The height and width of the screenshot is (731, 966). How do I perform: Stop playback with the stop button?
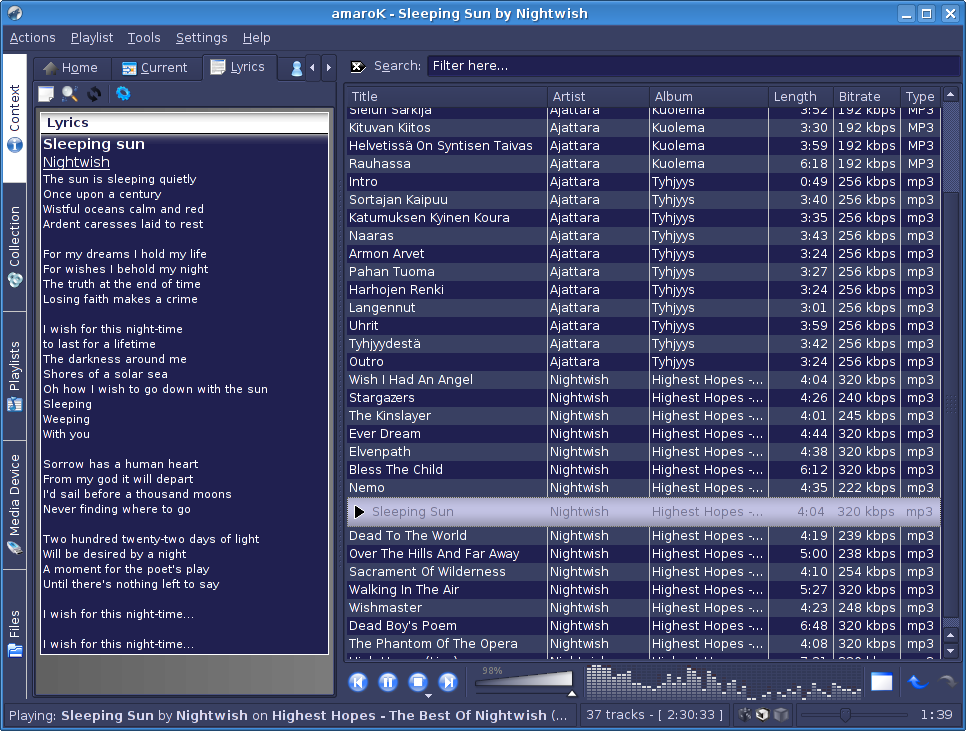[418, 682]
